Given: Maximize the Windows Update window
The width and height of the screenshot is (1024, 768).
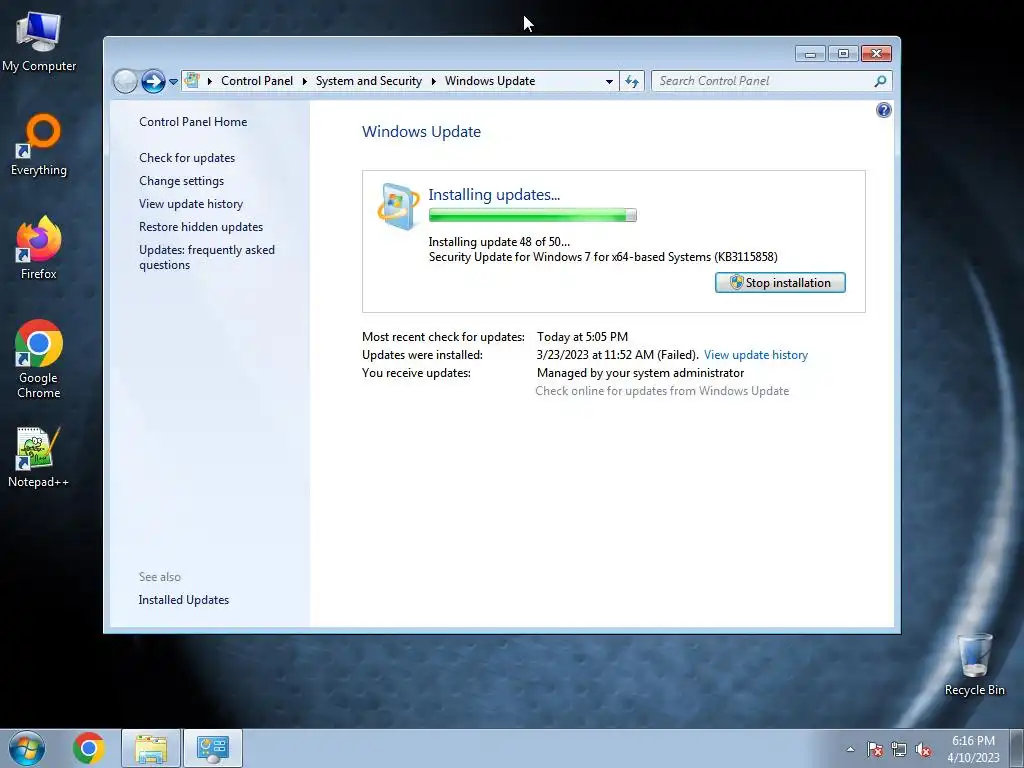Looking at the screenshot, I should pos(843,54).
